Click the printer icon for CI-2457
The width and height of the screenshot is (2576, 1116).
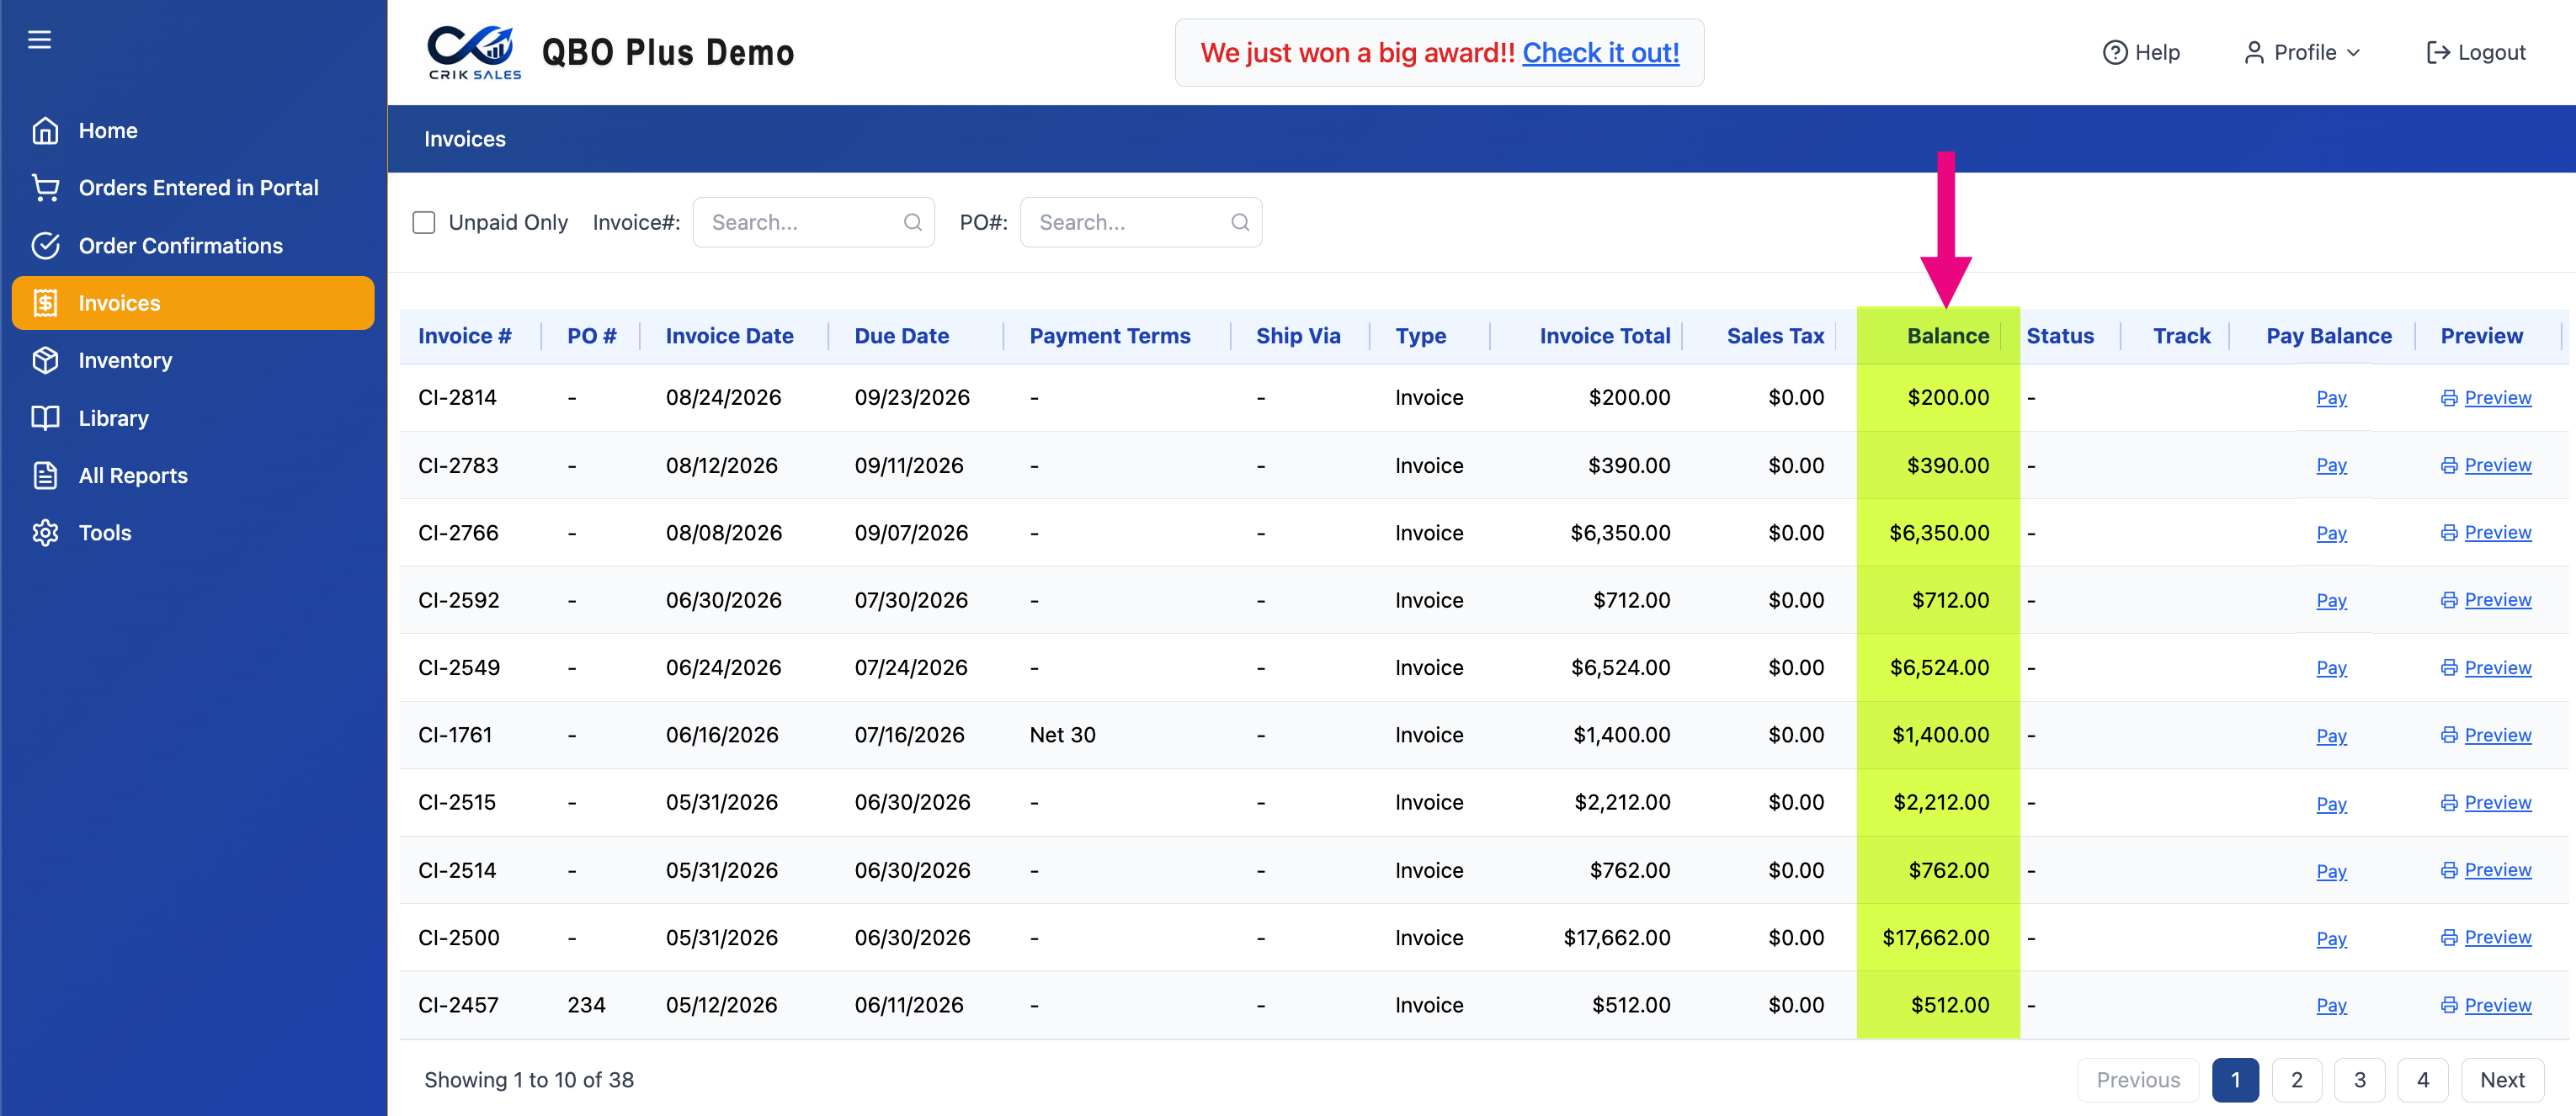(x=2448, y=1005)
